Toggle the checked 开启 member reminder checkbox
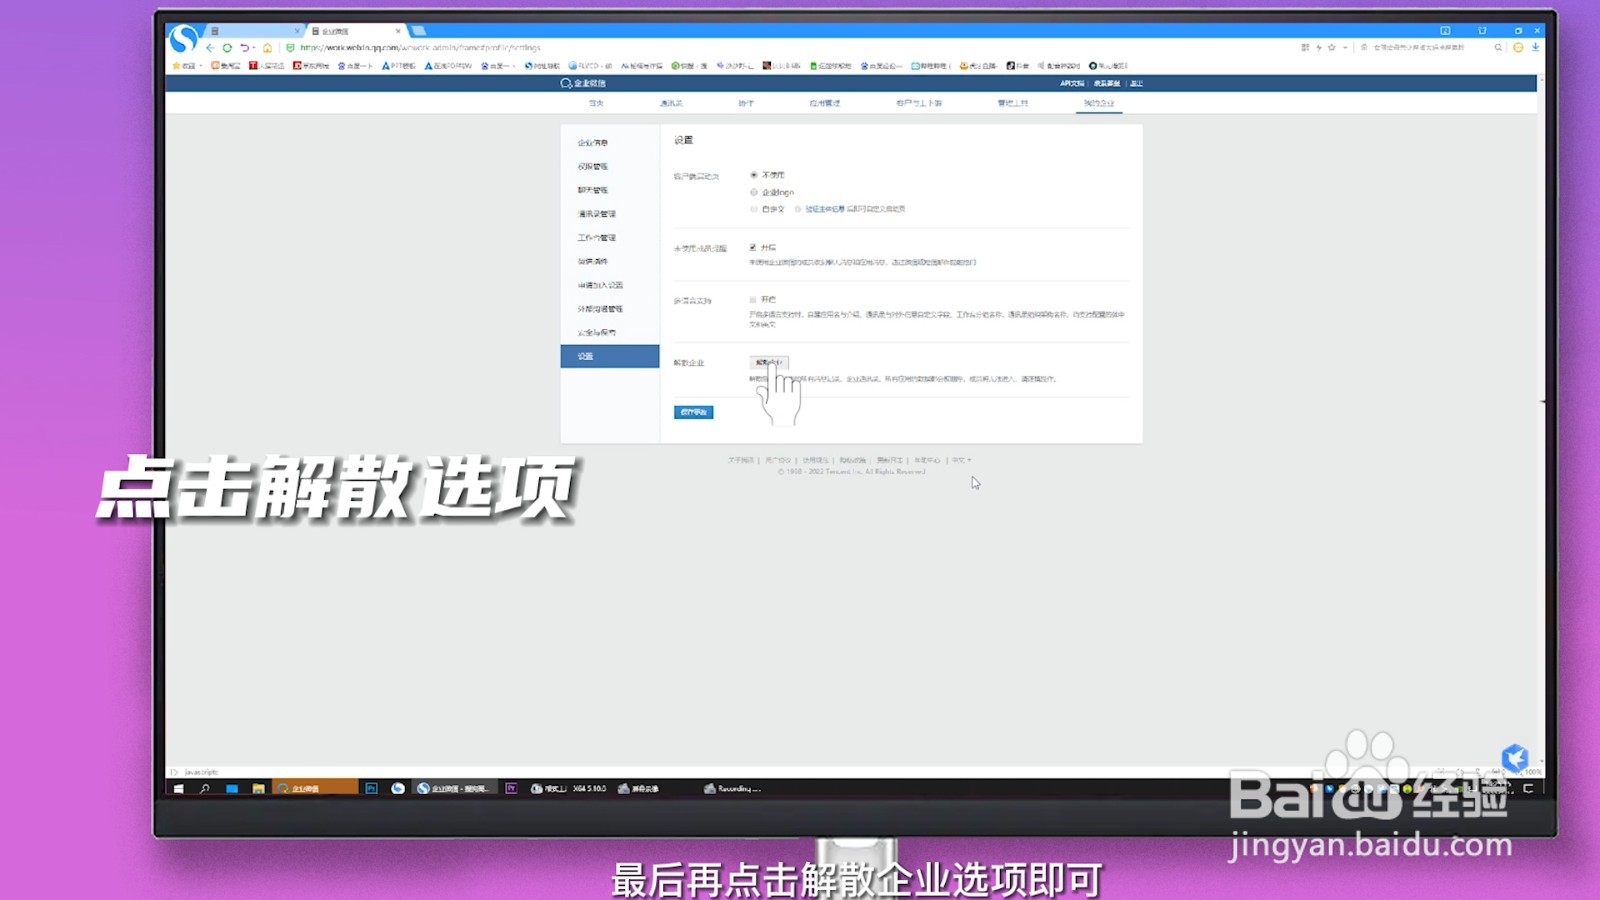This screenshot has width=1600, height=900. (753, 247)
